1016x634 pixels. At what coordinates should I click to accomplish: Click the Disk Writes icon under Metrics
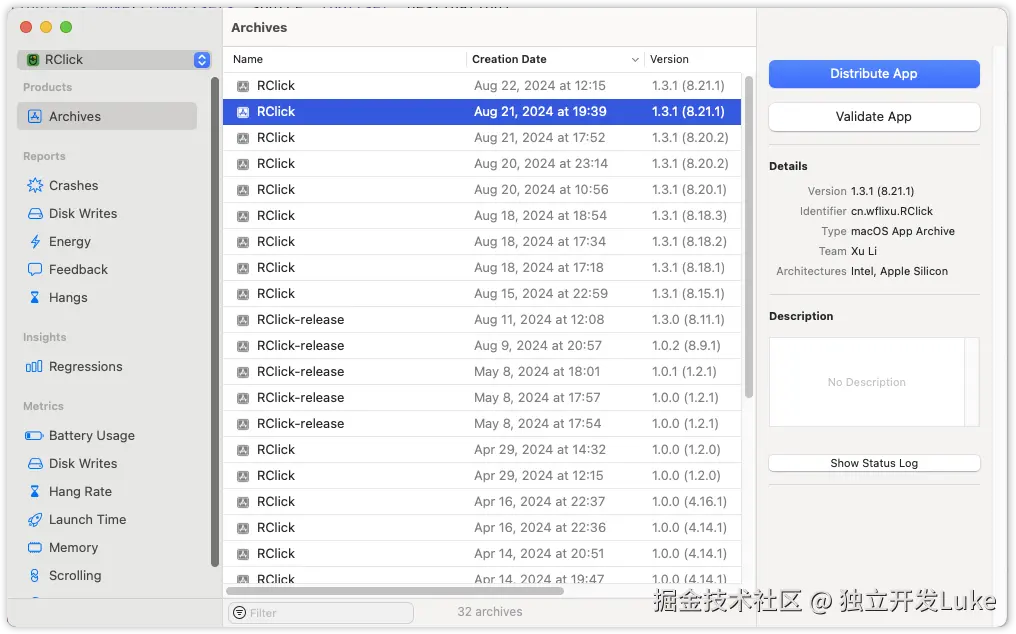(x=34, y=464)
